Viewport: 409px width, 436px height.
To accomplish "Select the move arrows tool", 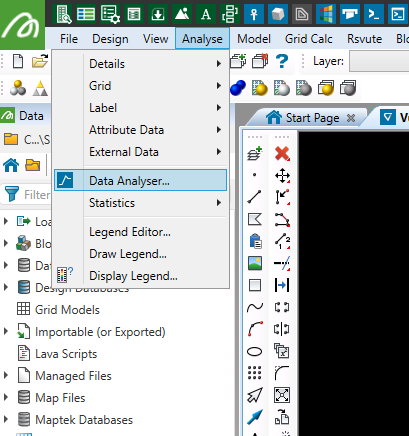I will click(282, 175).
